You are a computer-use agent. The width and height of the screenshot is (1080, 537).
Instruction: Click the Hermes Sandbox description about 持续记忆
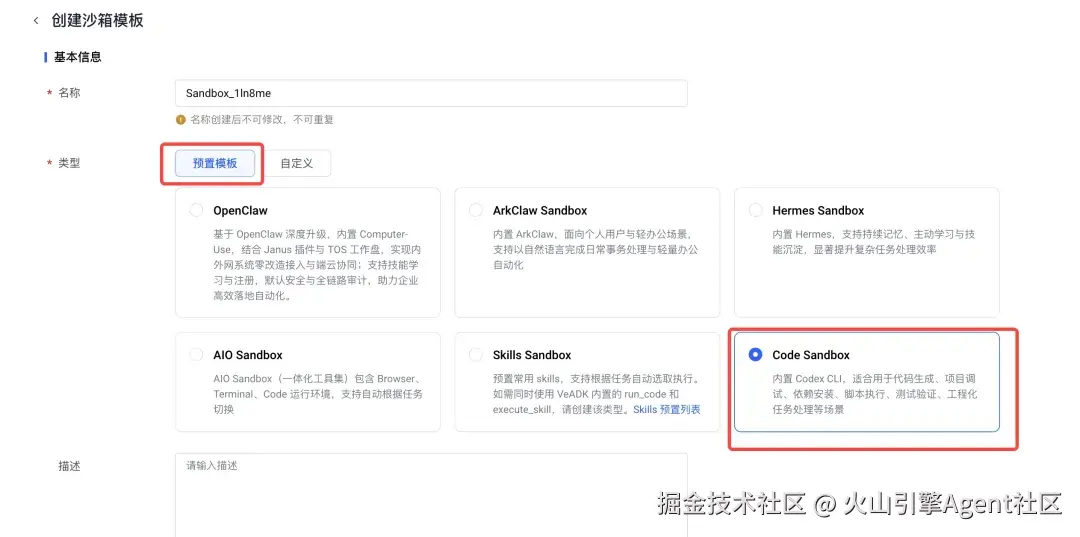click(x=873, y=242)
